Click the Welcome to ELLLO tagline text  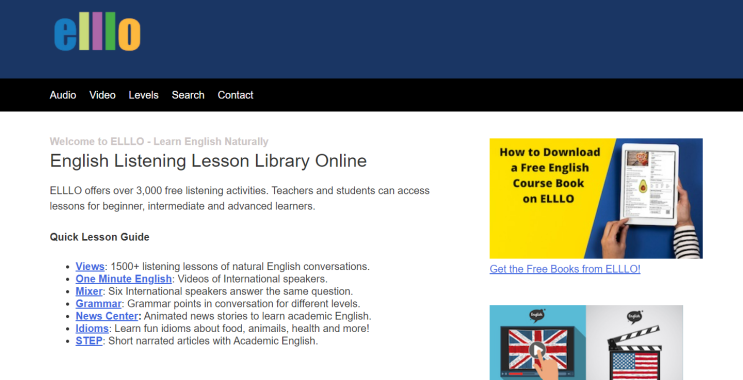159,142
